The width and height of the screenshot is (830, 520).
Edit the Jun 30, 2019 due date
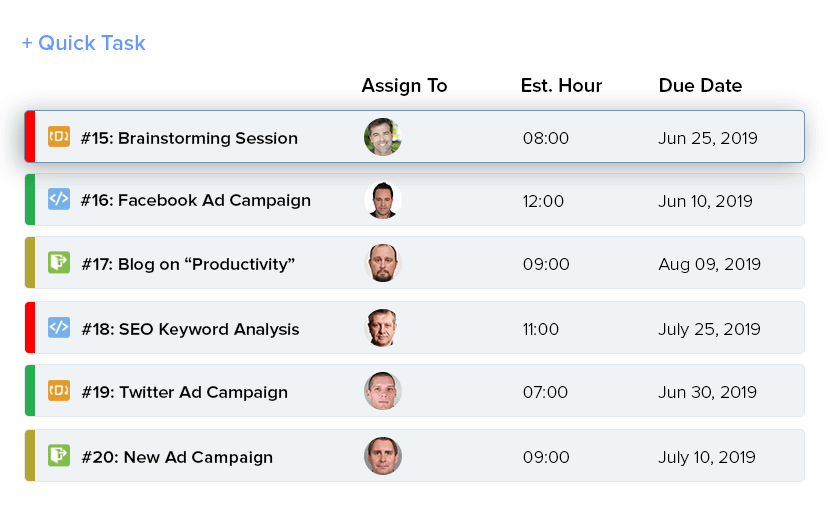(x=707, y=392)
